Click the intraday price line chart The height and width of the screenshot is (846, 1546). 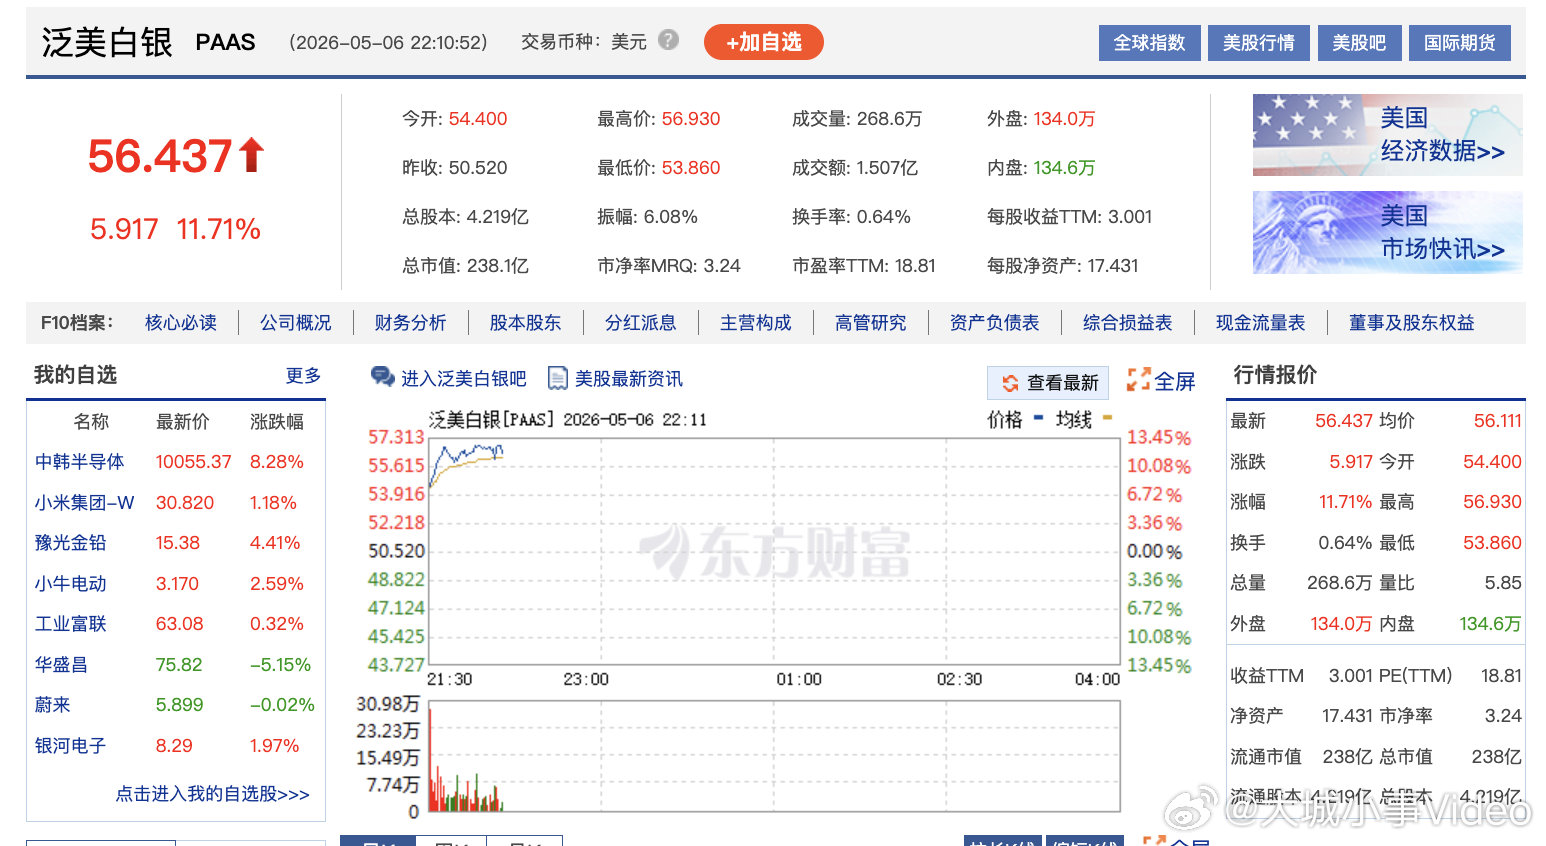773,550
